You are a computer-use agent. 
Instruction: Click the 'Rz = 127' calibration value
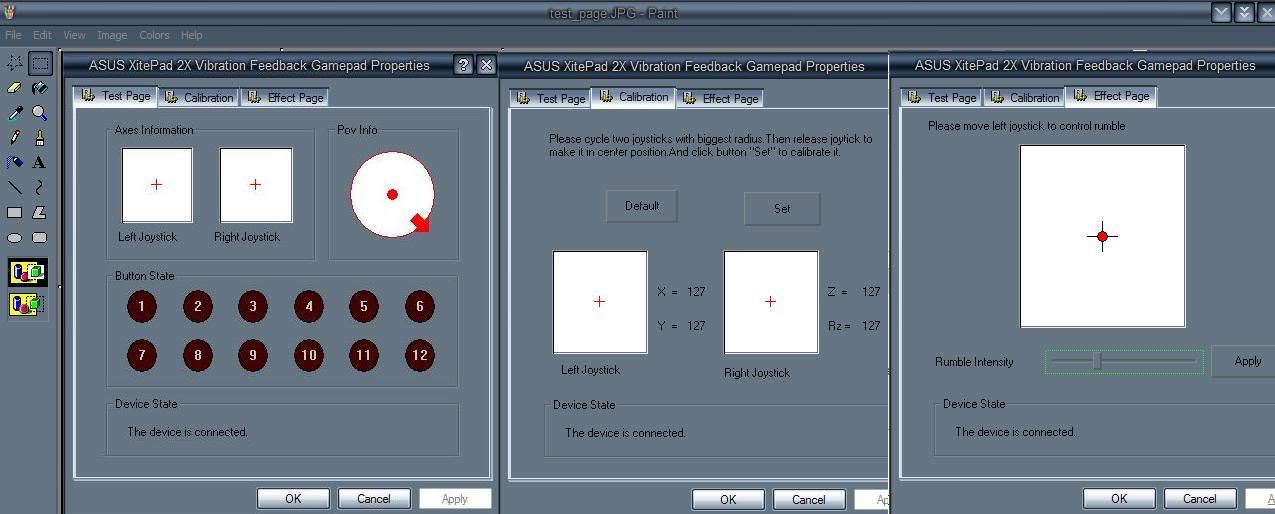[854, 325]
